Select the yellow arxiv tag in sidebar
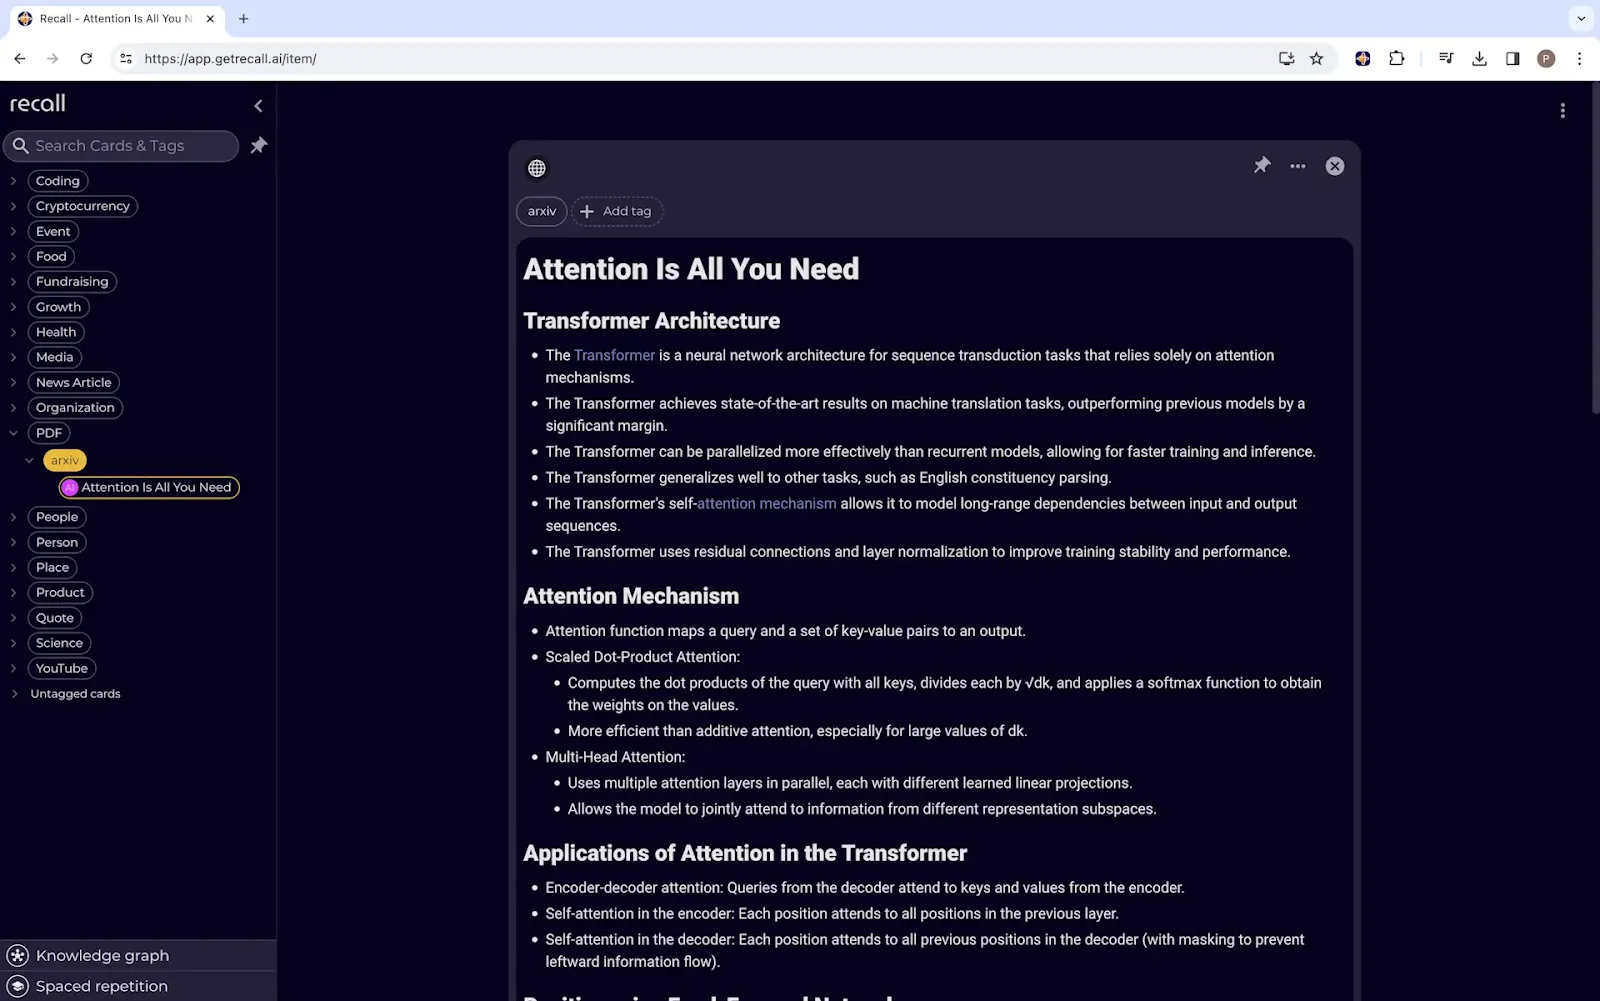The width and height of the screenshot is (1600, 1001). (65, 461)
